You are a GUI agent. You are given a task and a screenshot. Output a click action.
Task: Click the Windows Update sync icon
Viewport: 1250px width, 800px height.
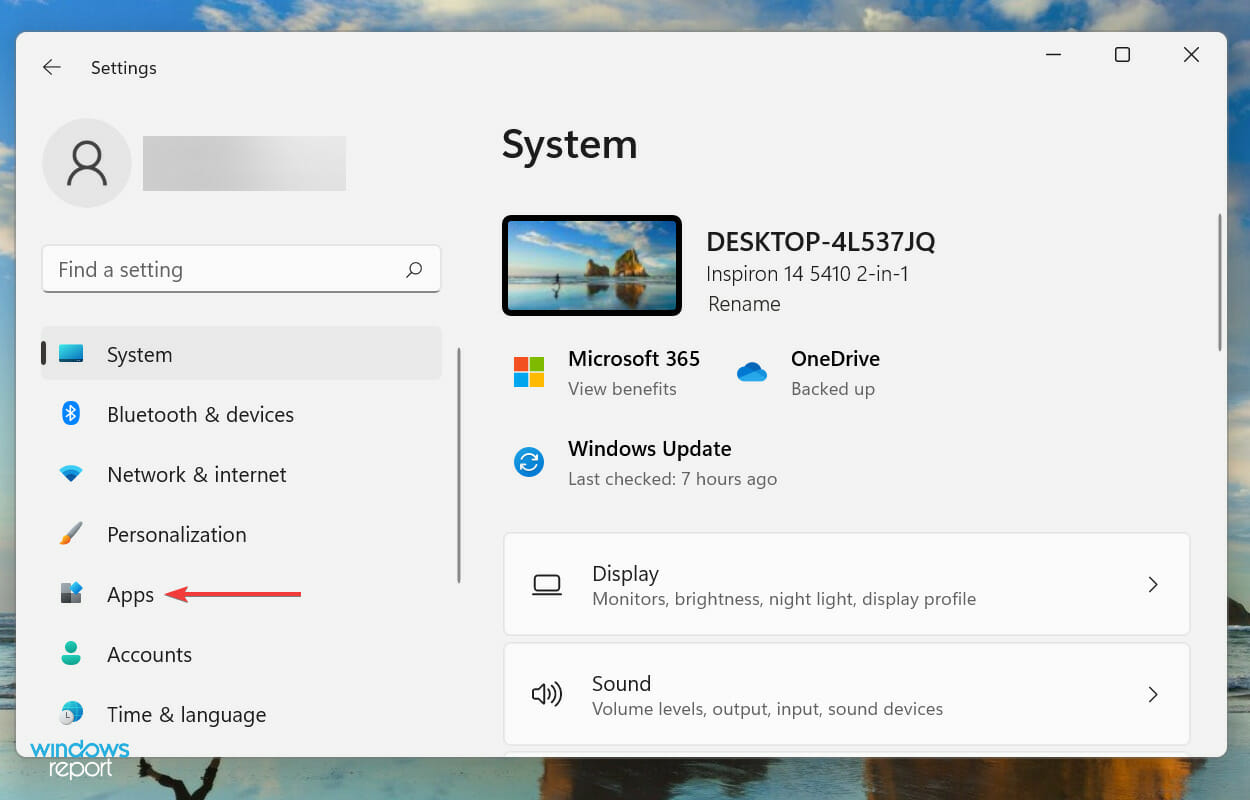[529, 462]
